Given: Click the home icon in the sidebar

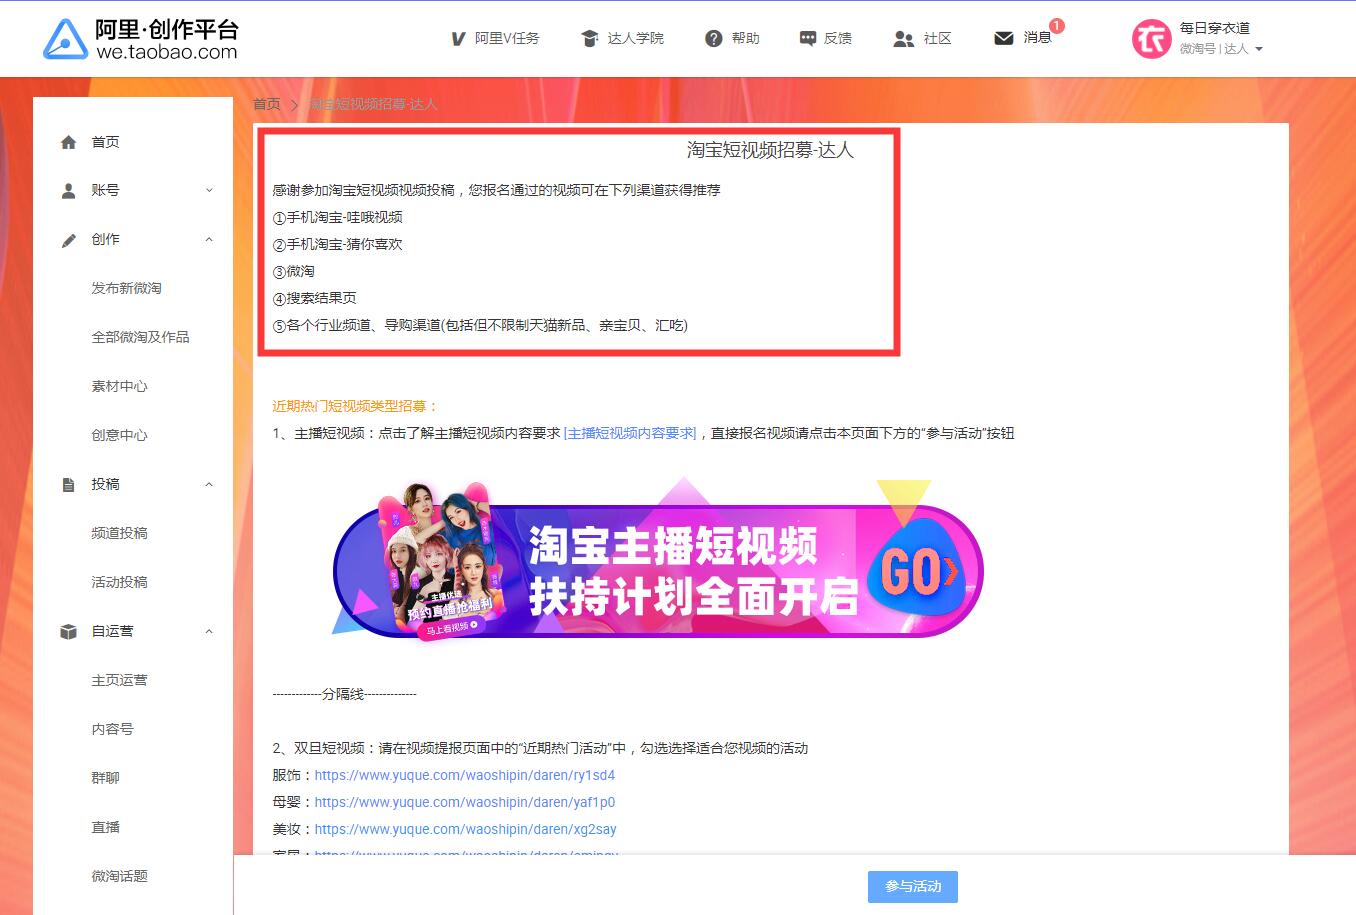Looking at the screenshot, I should pyautogui.click(x=68, y=142).
